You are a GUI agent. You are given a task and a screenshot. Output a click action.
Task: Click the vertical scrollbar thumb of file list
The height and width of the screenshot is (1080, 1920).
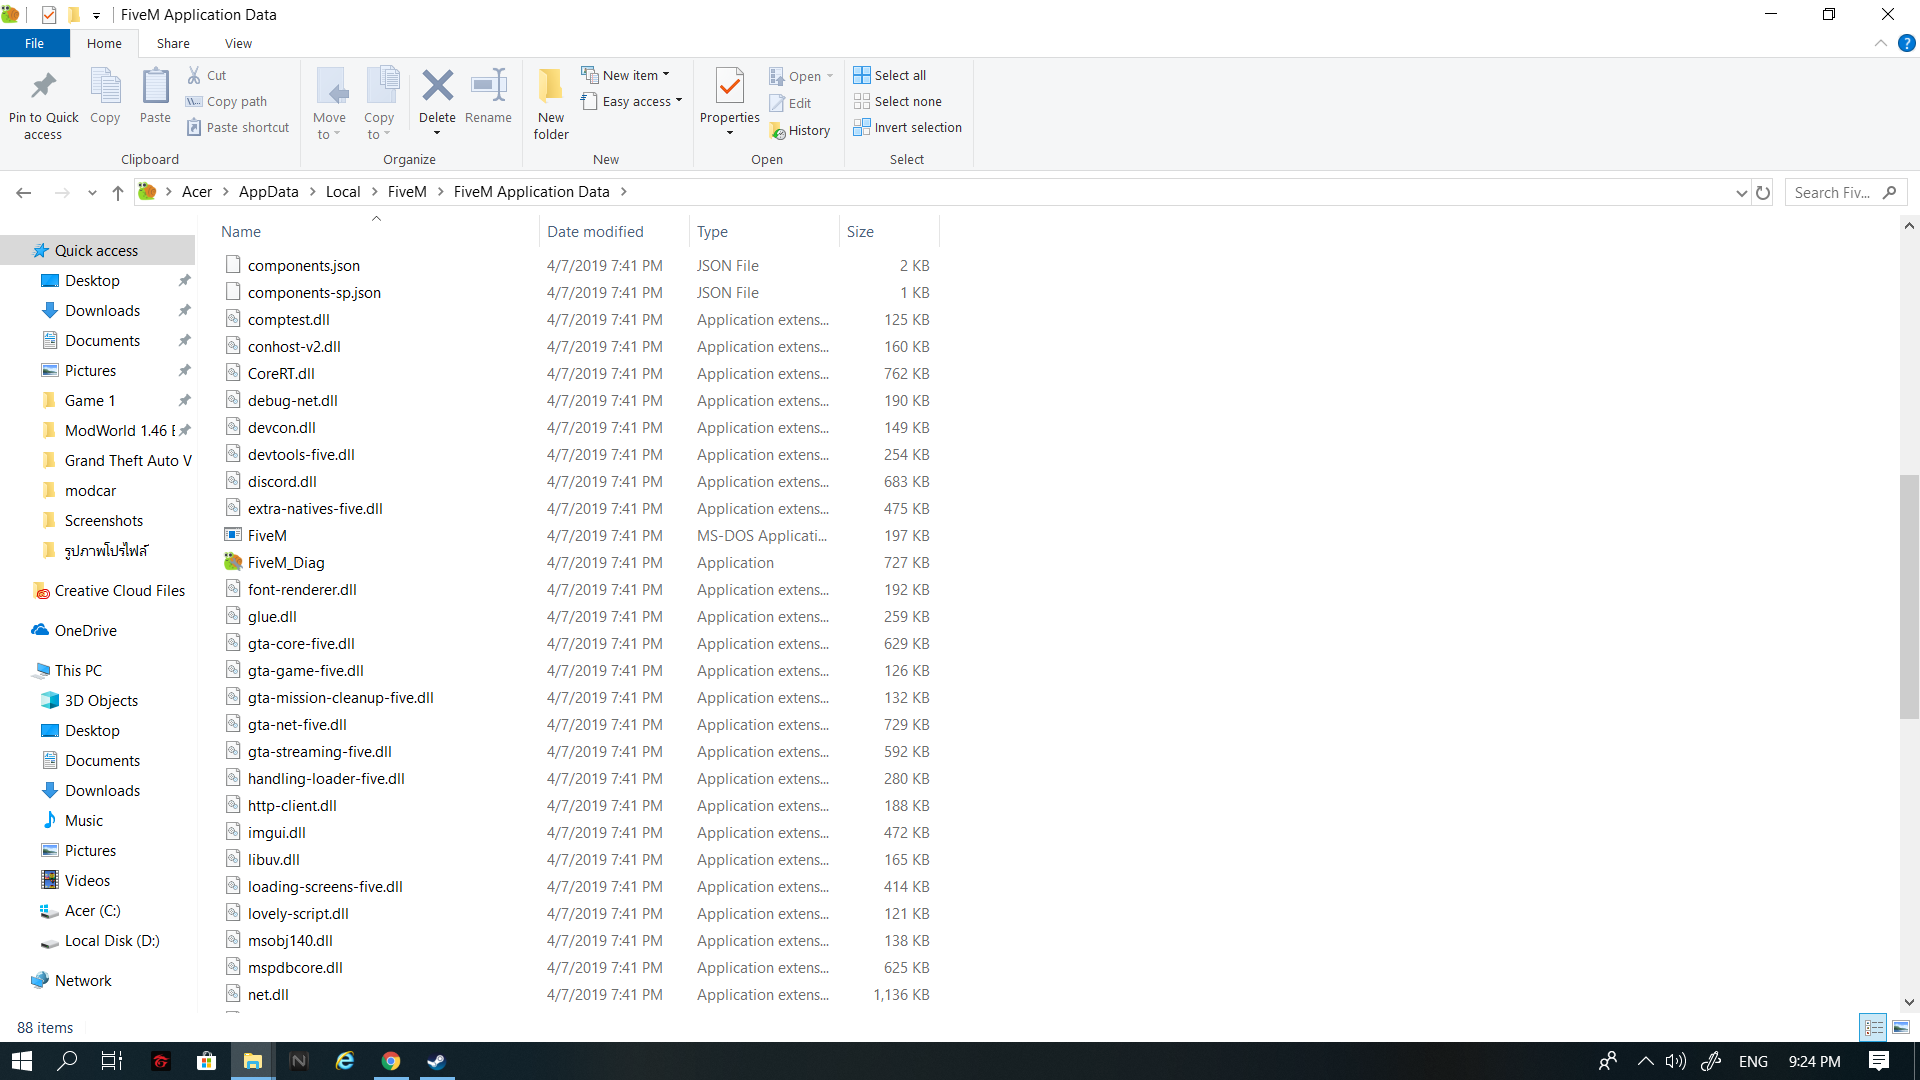[x=1909, y=597]
